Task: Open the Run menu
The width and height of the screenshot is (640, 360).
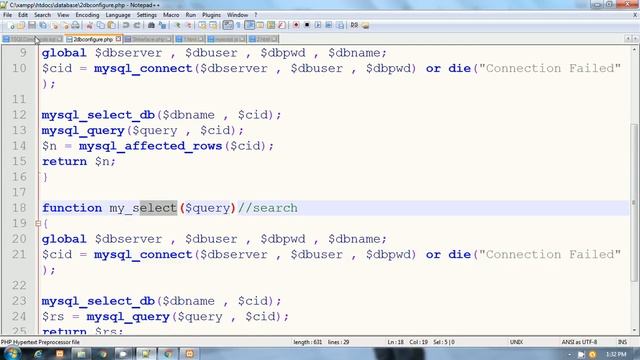Action: pyautogui.click(x=191, y=15)
